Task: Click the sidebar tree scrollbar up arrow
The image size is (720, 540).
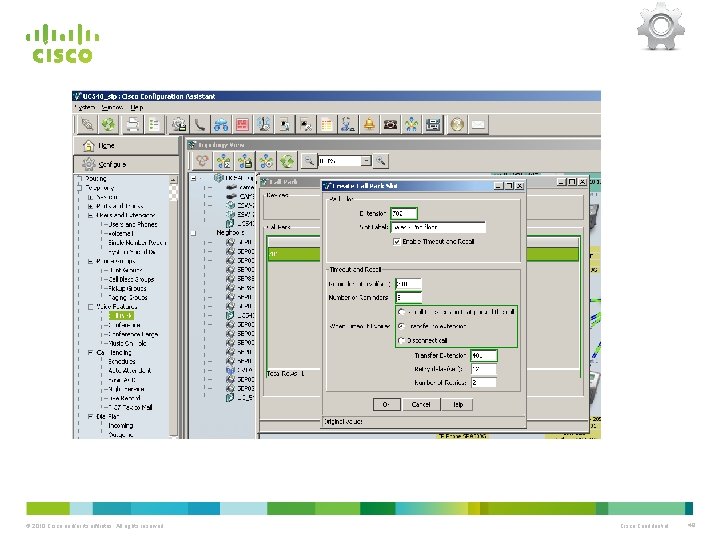Action: click(x=173, y=180)
